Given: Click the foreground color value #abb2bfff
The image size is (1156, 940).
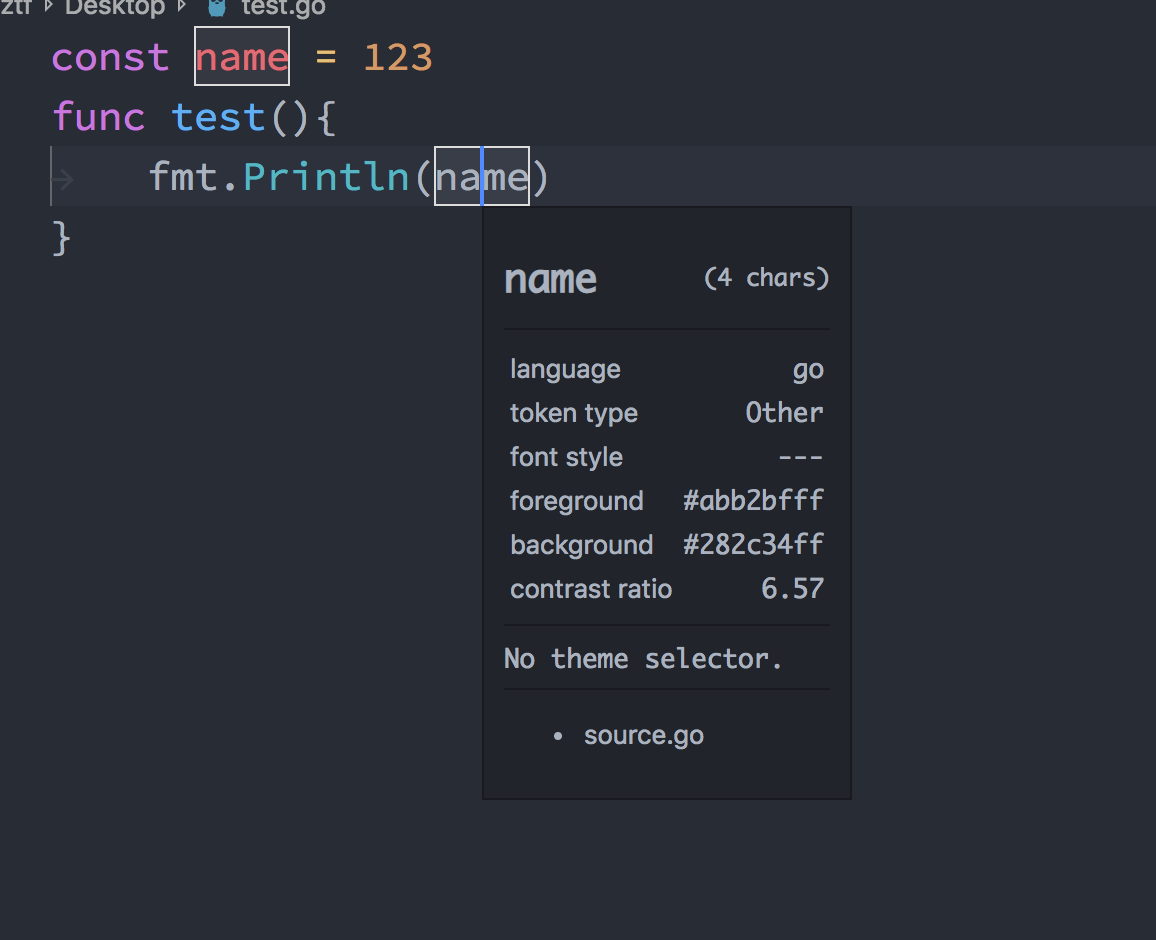Looking at the screenshot, I should point(753,500).
